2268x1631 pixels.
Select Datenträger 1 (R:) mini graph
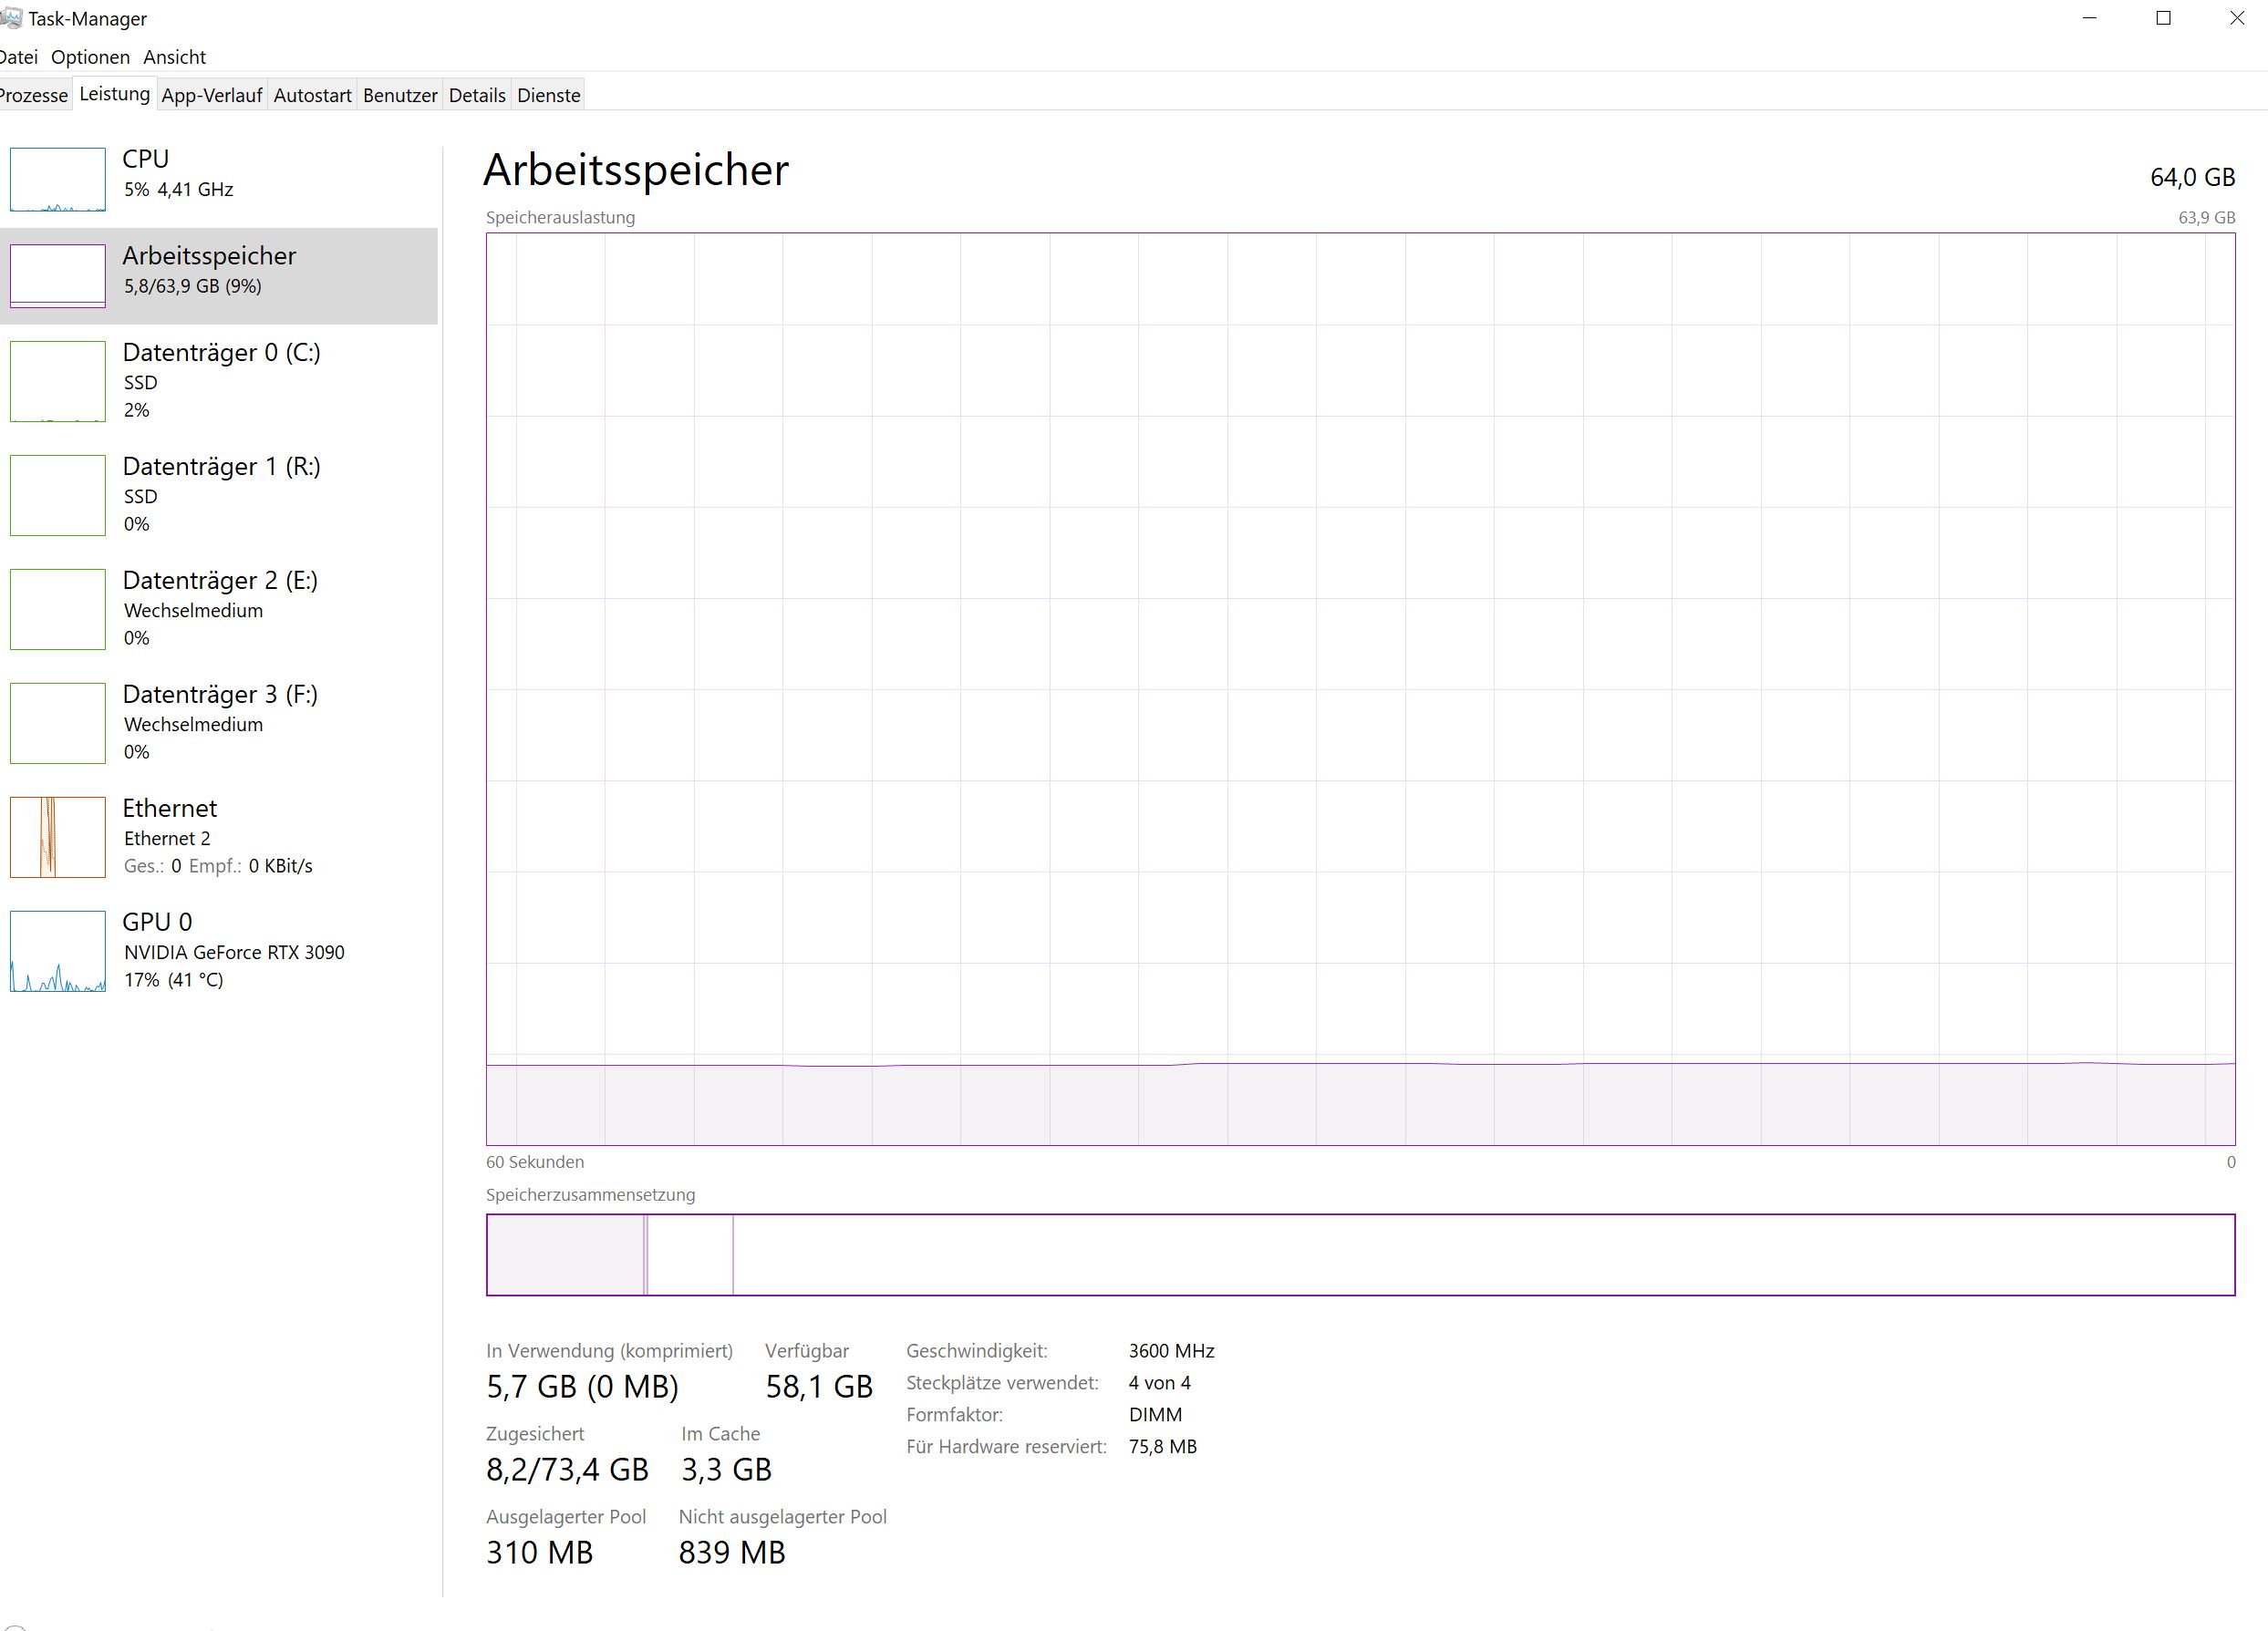tap(58, 495)
